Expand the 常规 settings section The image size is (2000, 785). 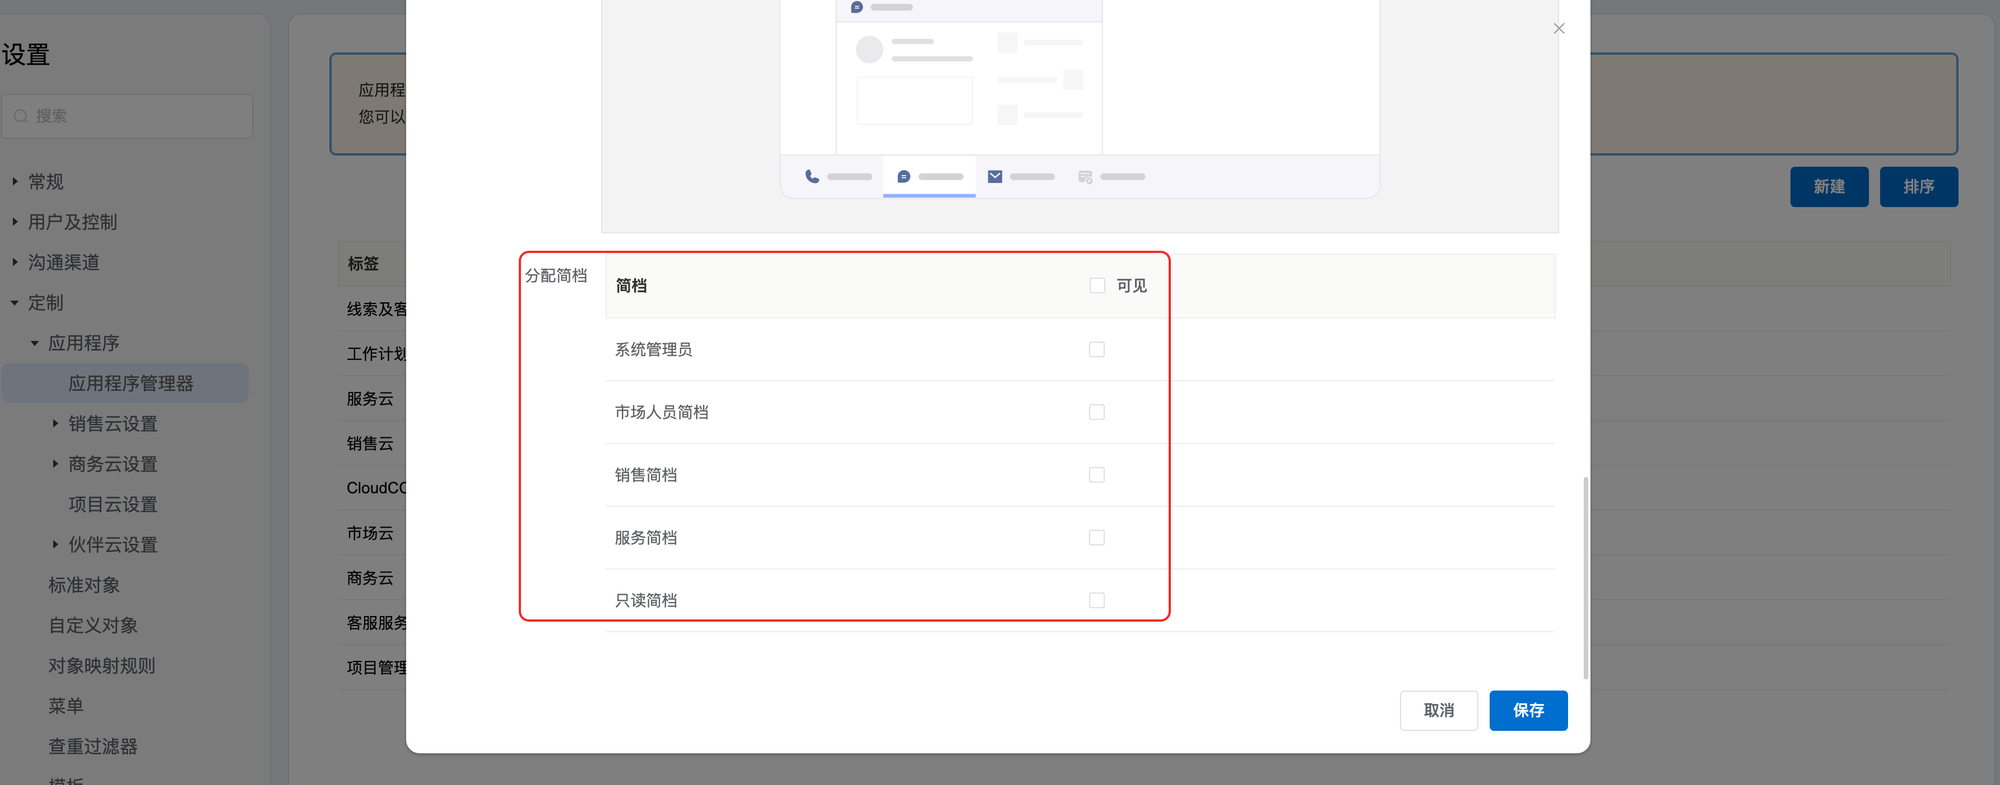[15, 182]
